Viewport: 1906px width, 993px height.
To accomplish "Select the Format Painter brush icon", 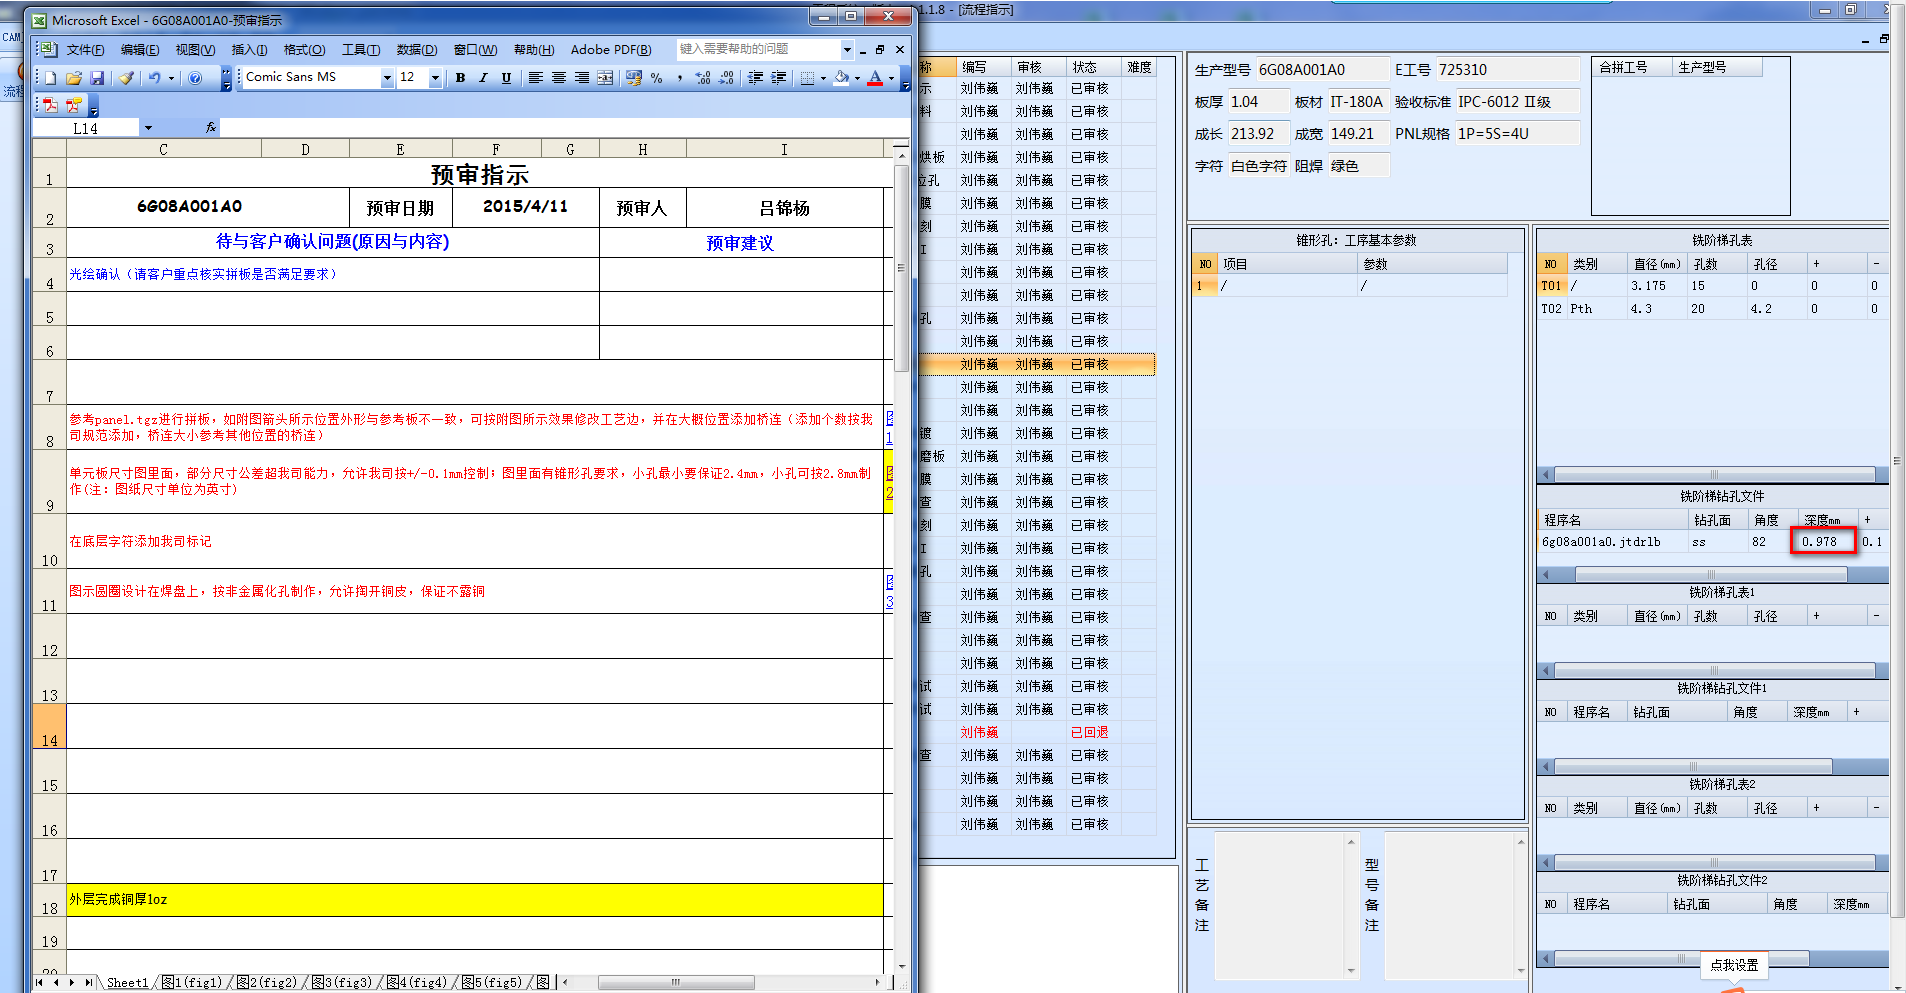I will tap(126, 78).
